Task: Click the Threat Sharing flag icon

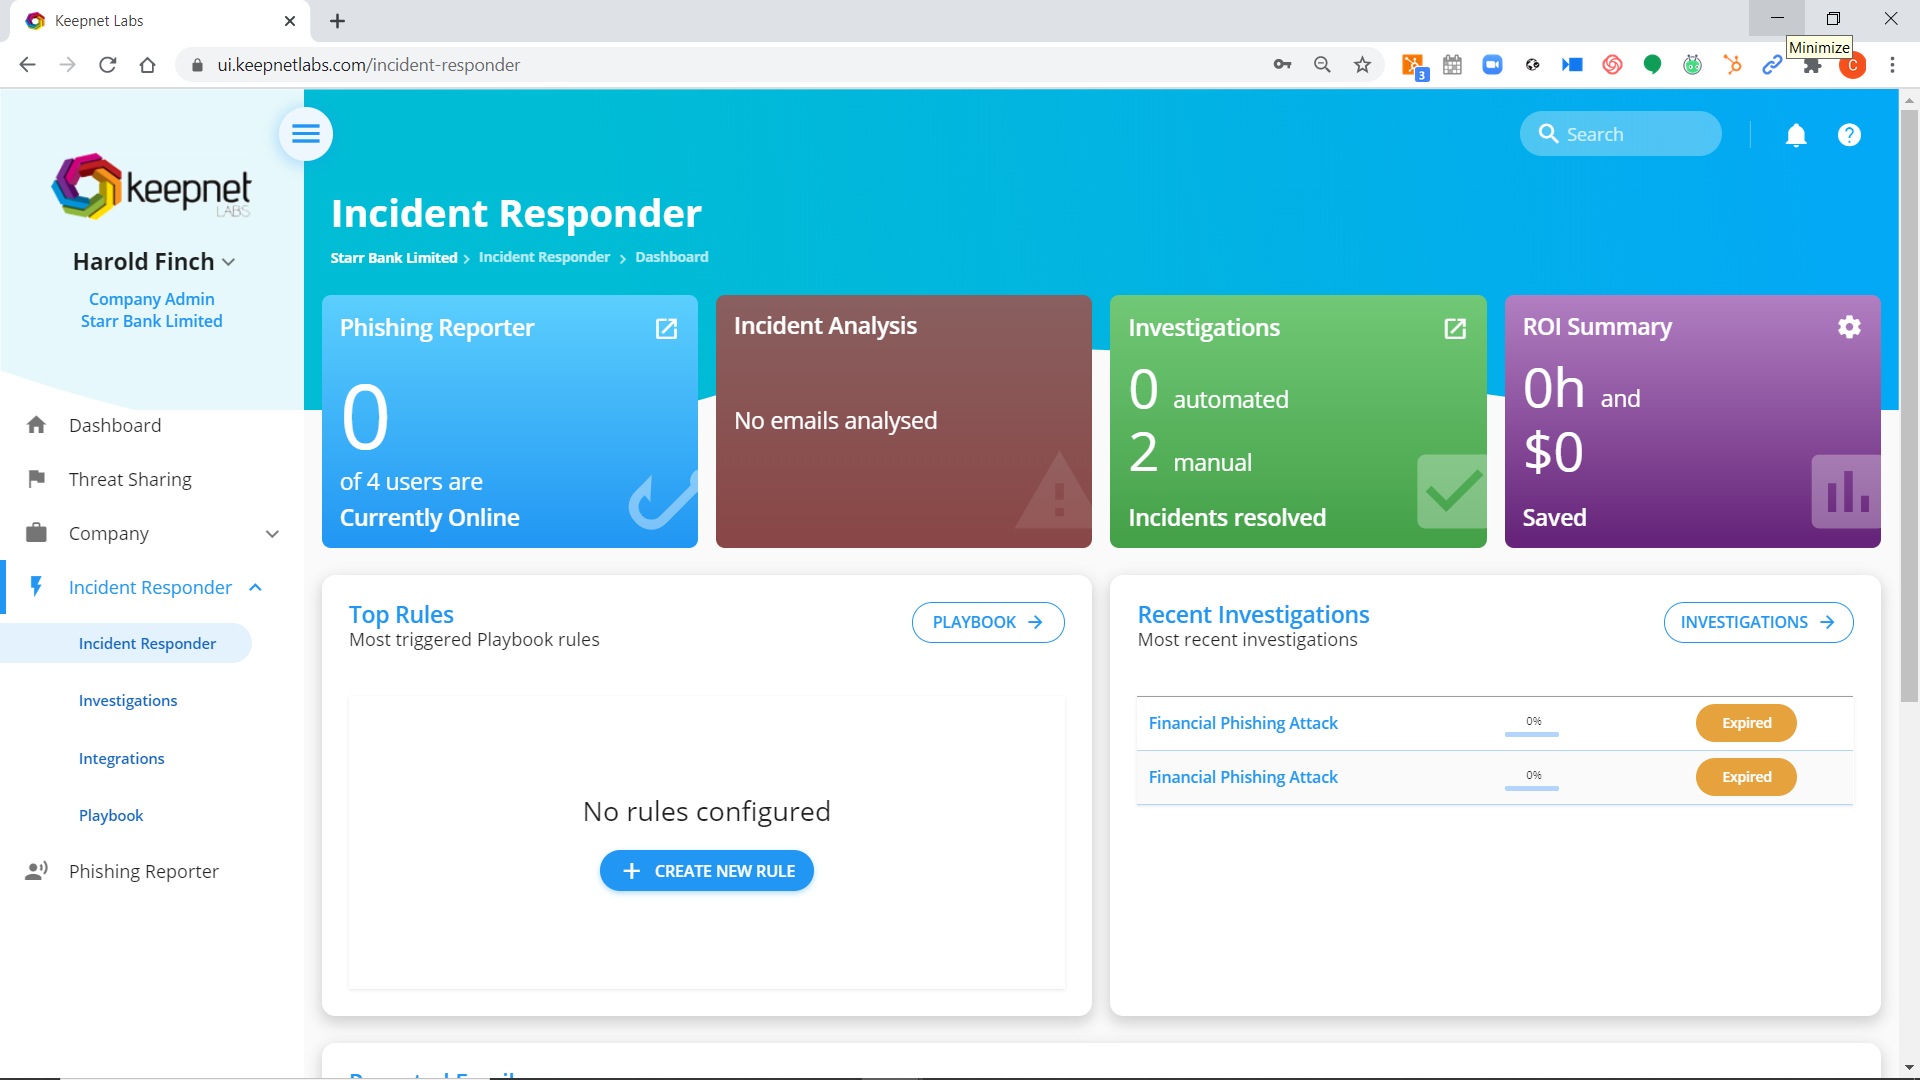Action: coord(37,479)
